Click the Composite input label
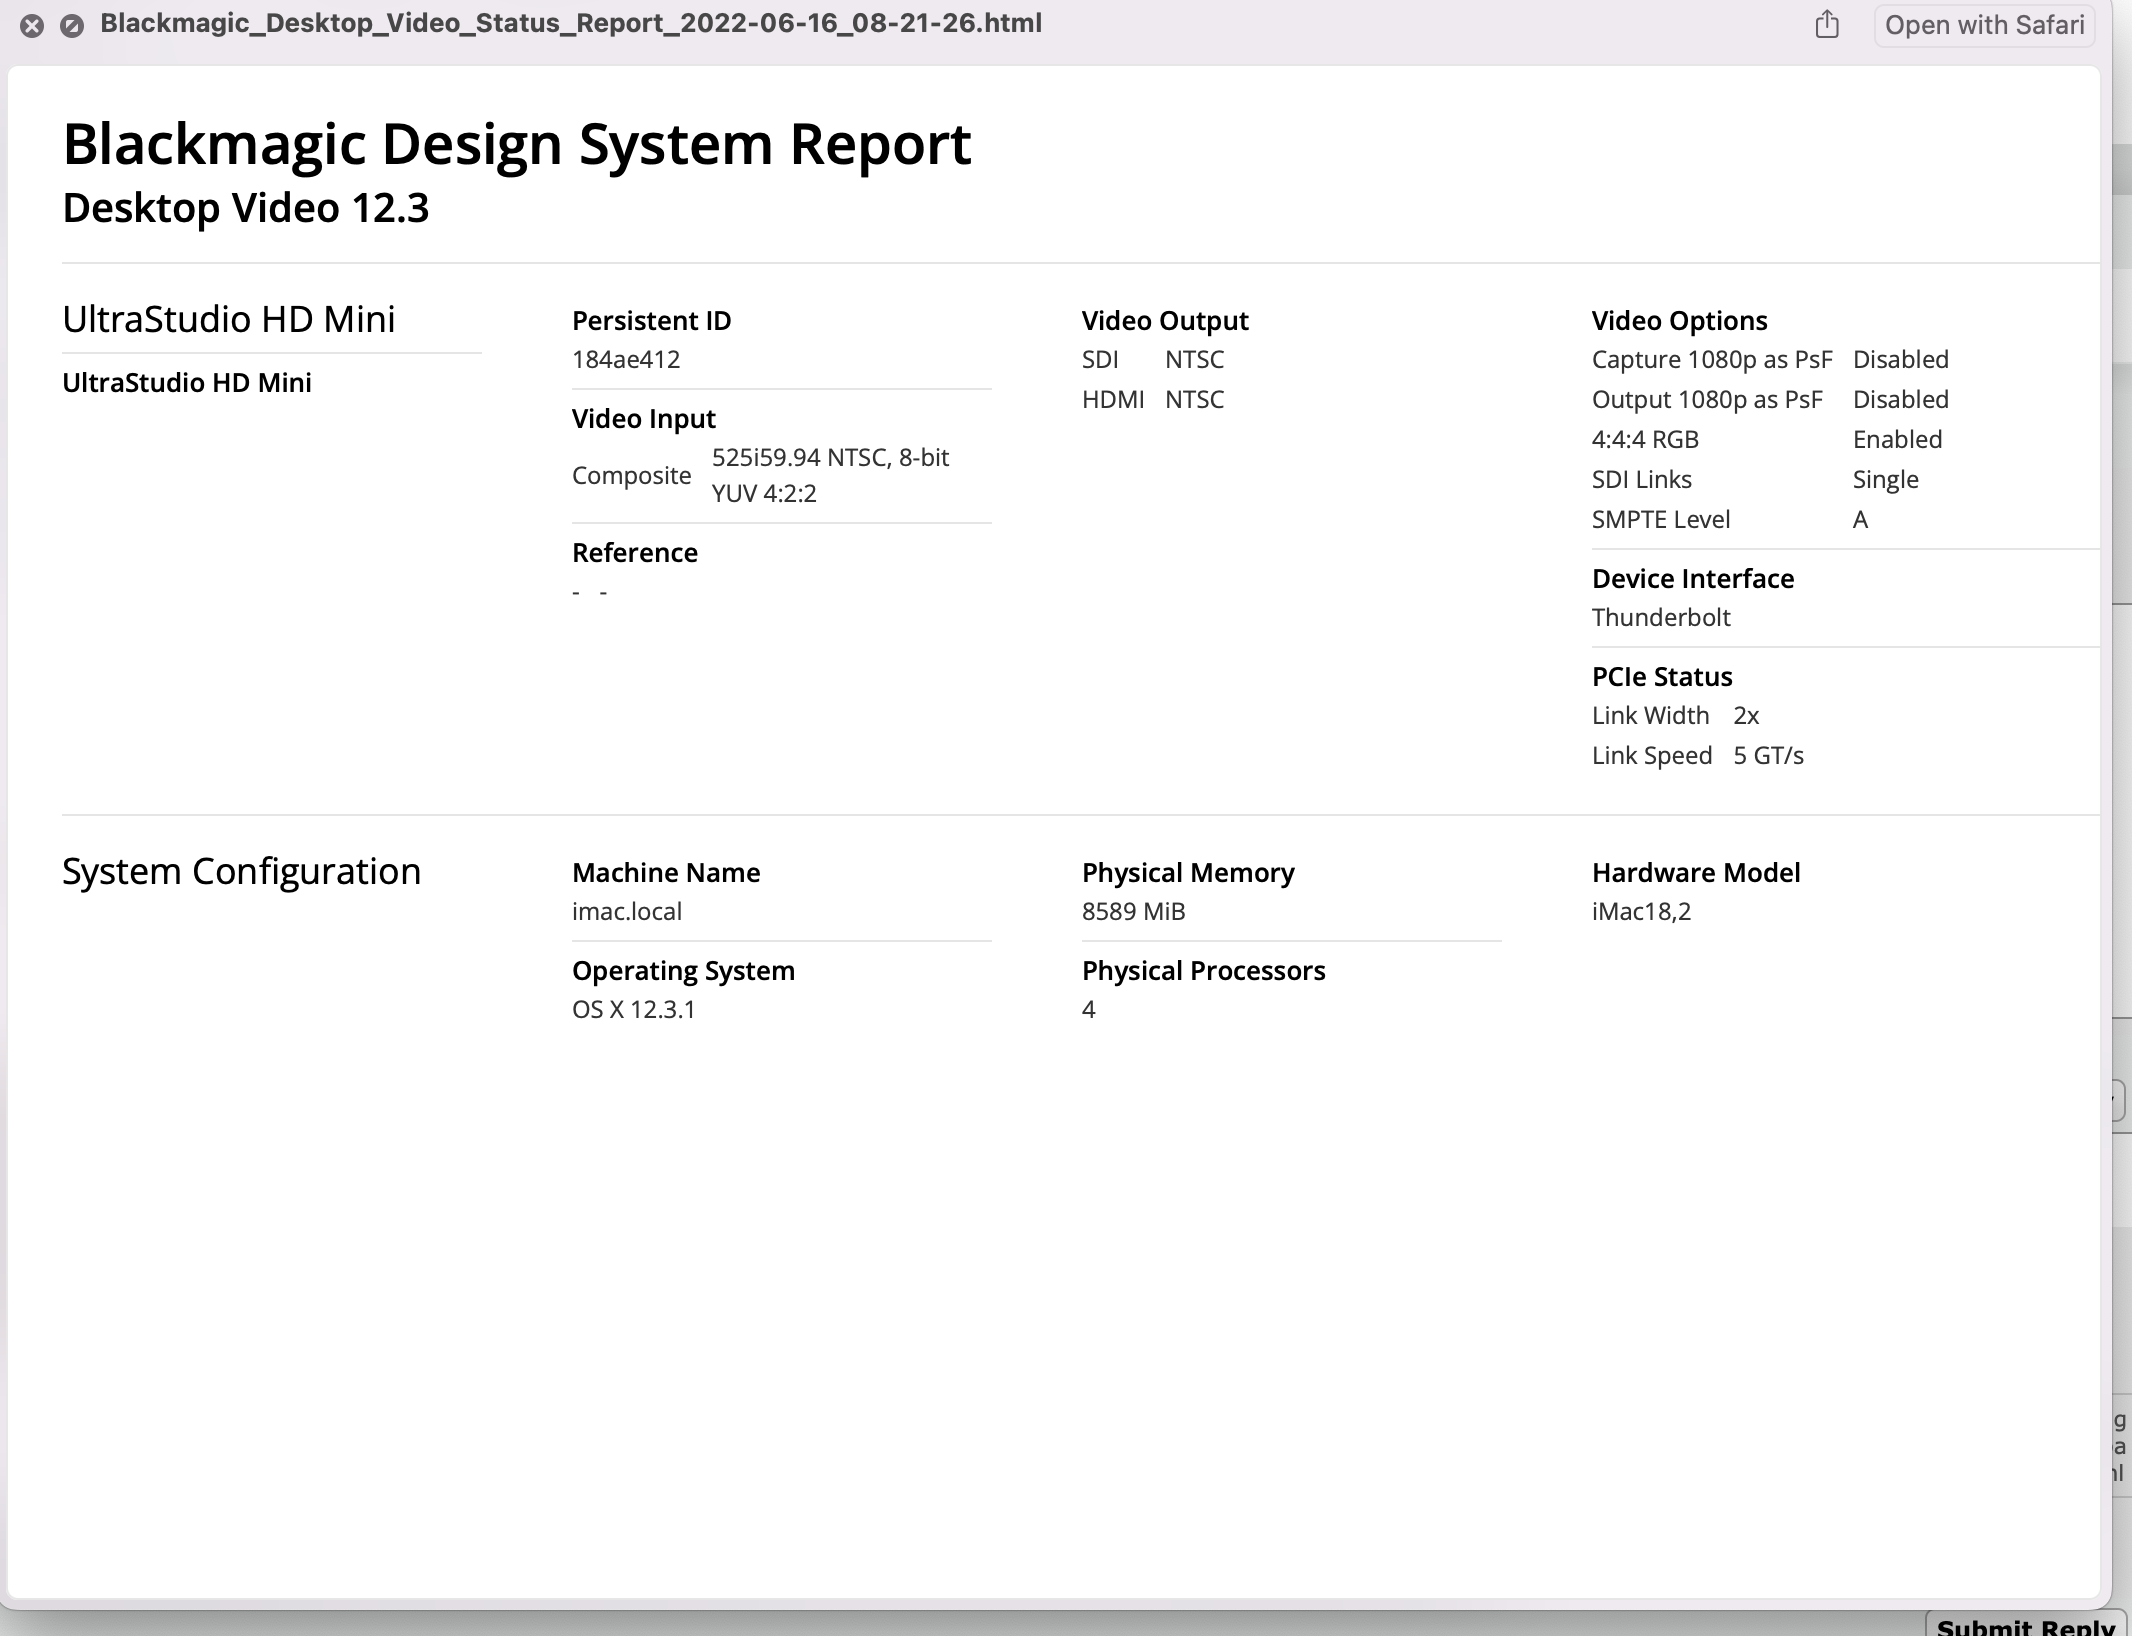2132x1636 pixels. coord(632,476)
